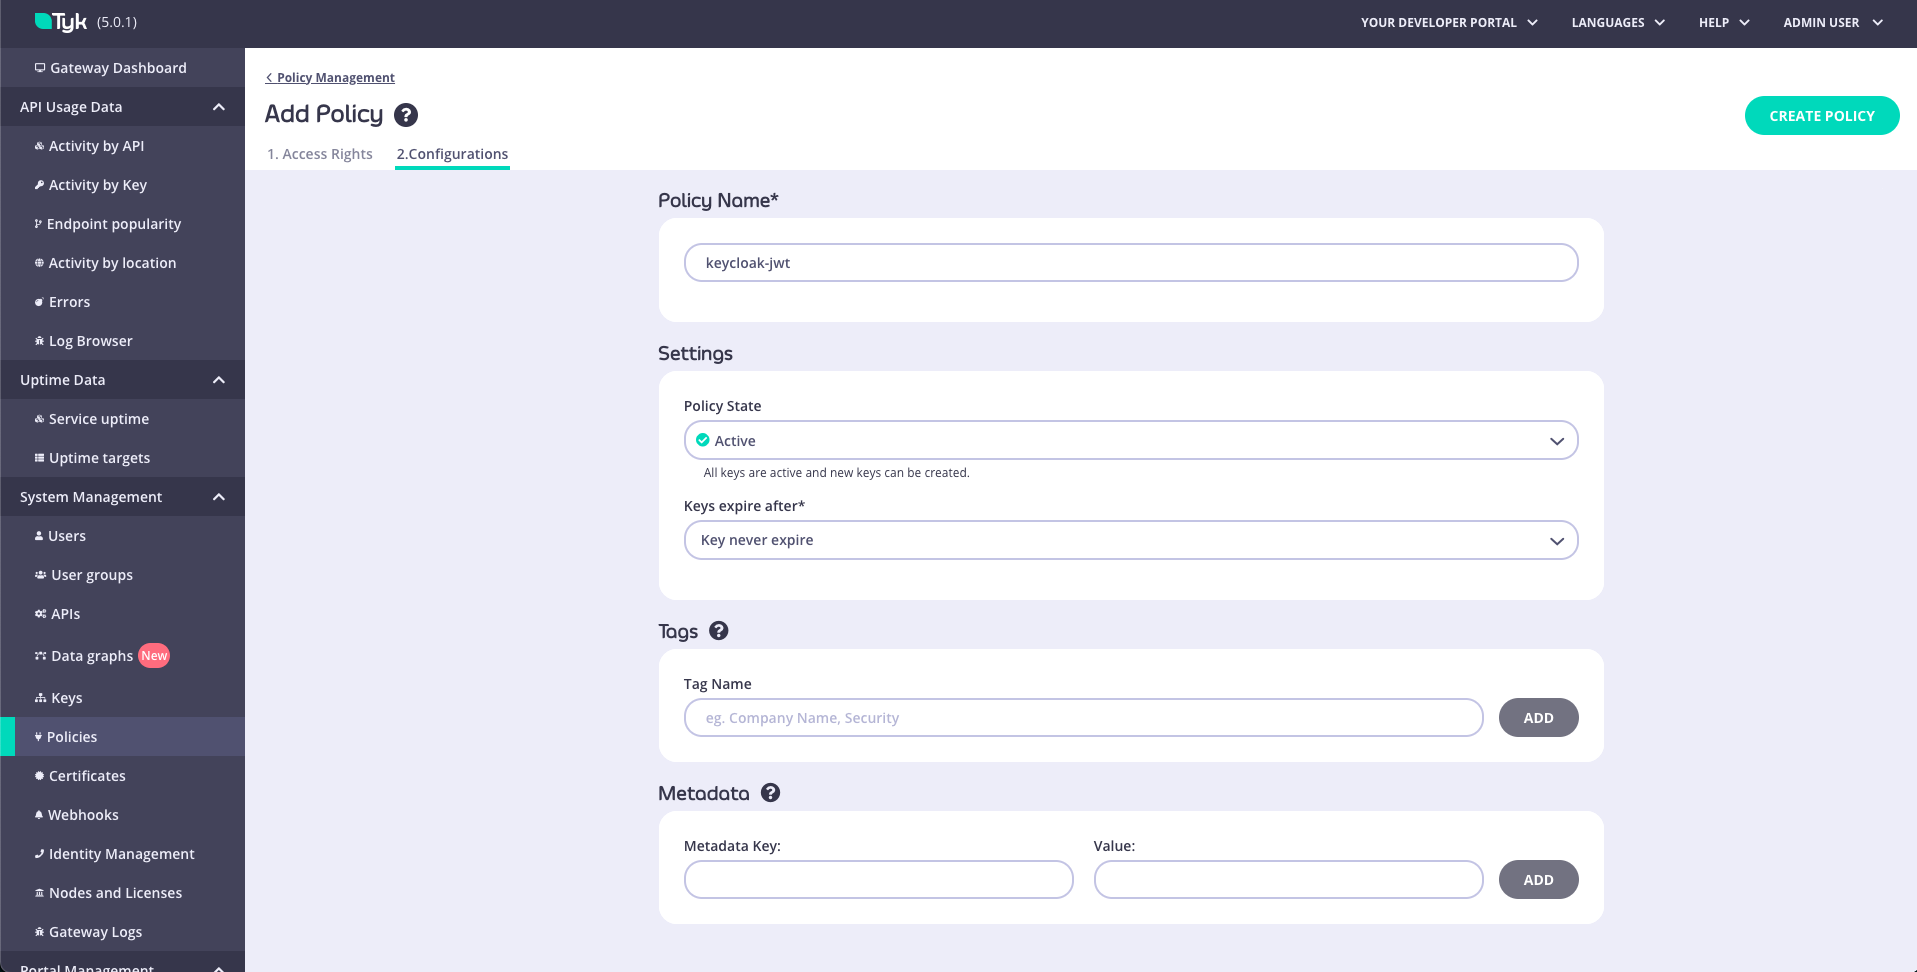This screenshot has height=972, width=1917.
Task: Go back via Policy Management link
Action: click(335, 78)
